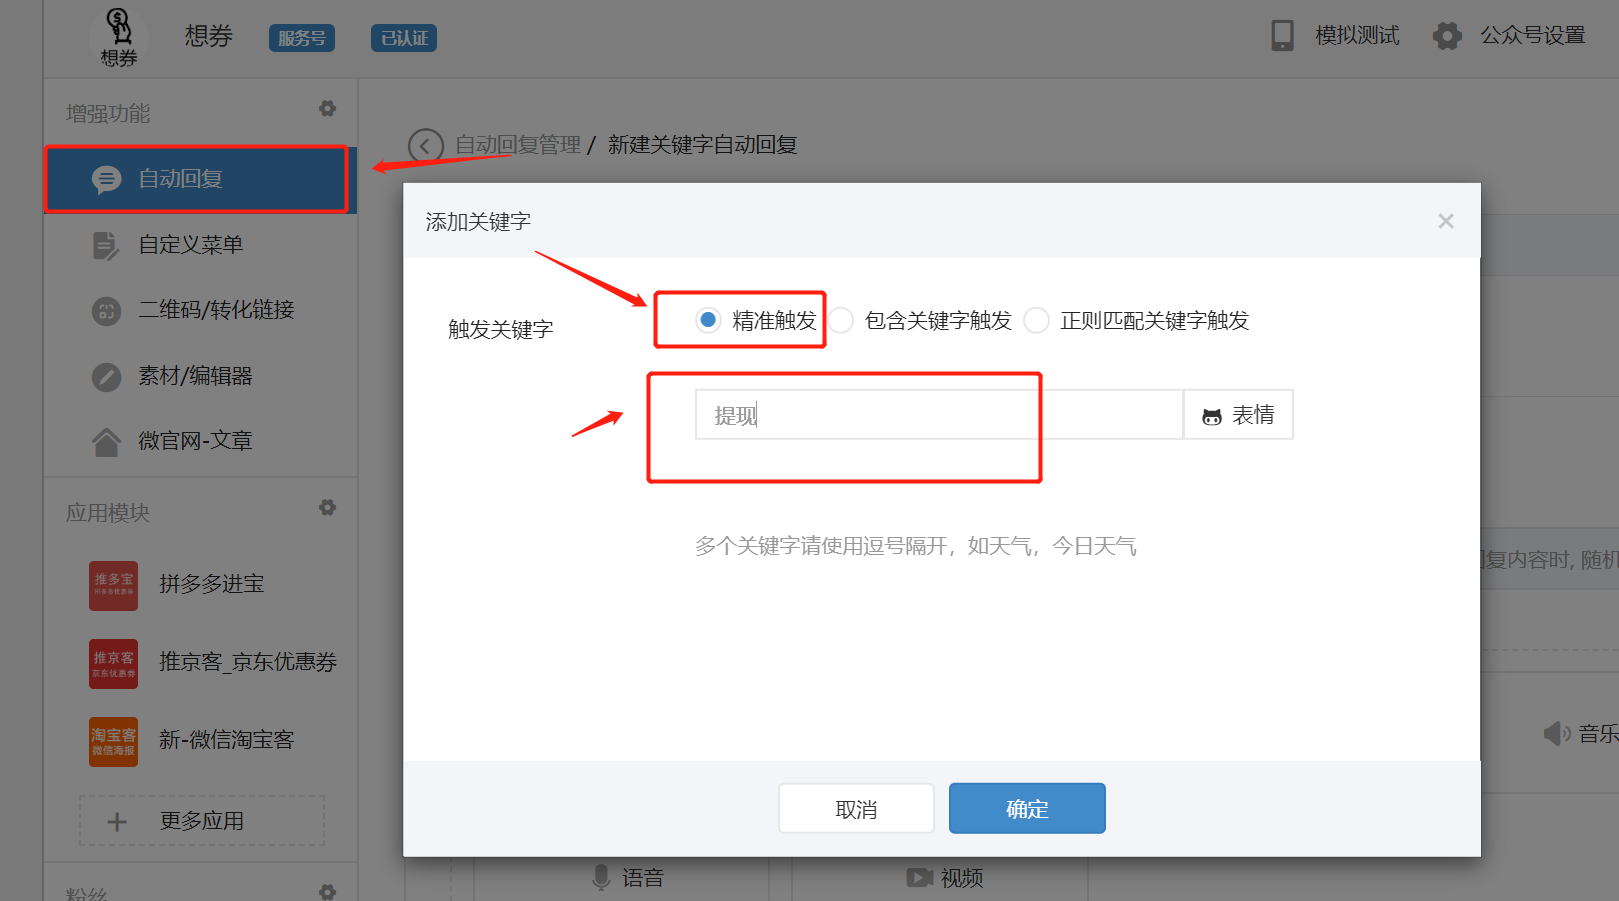
Task: Click the 取消 button
Action: click(x=856, y=808)
